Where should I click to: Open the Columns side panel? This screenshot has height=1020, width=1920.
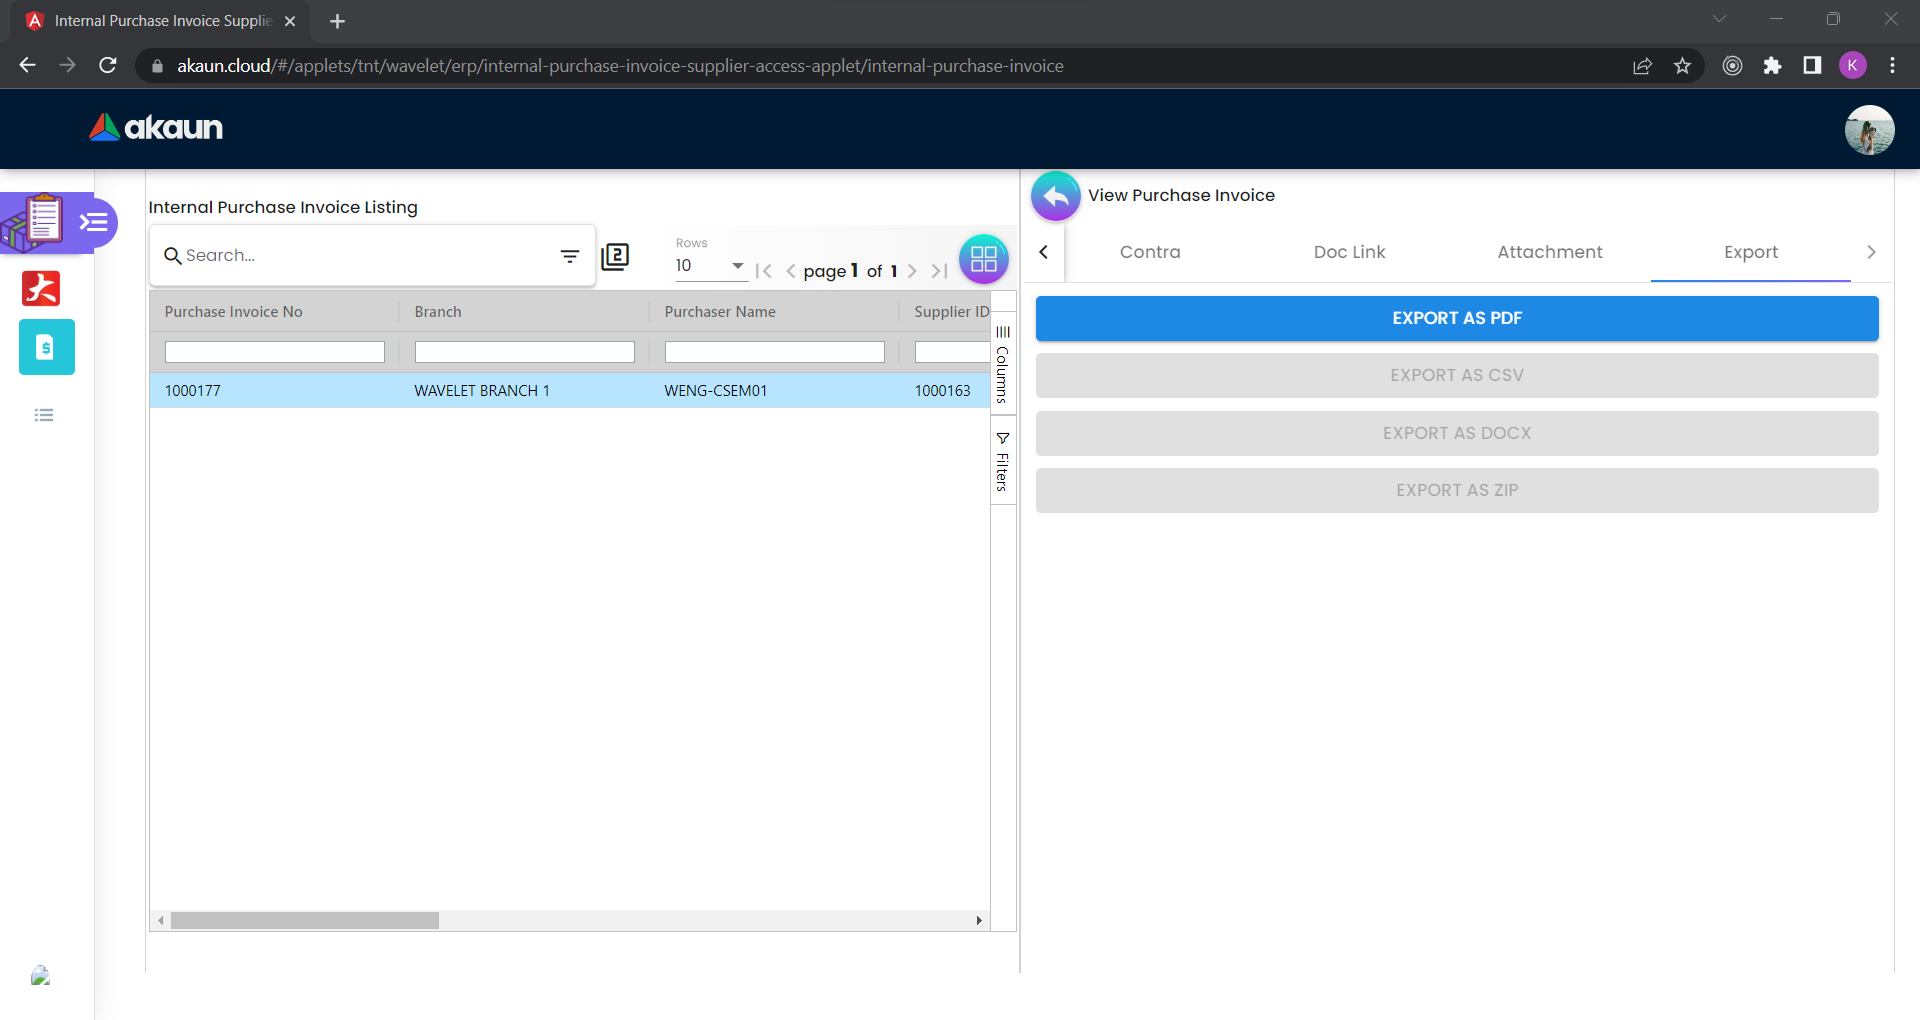pos(1002,363)
